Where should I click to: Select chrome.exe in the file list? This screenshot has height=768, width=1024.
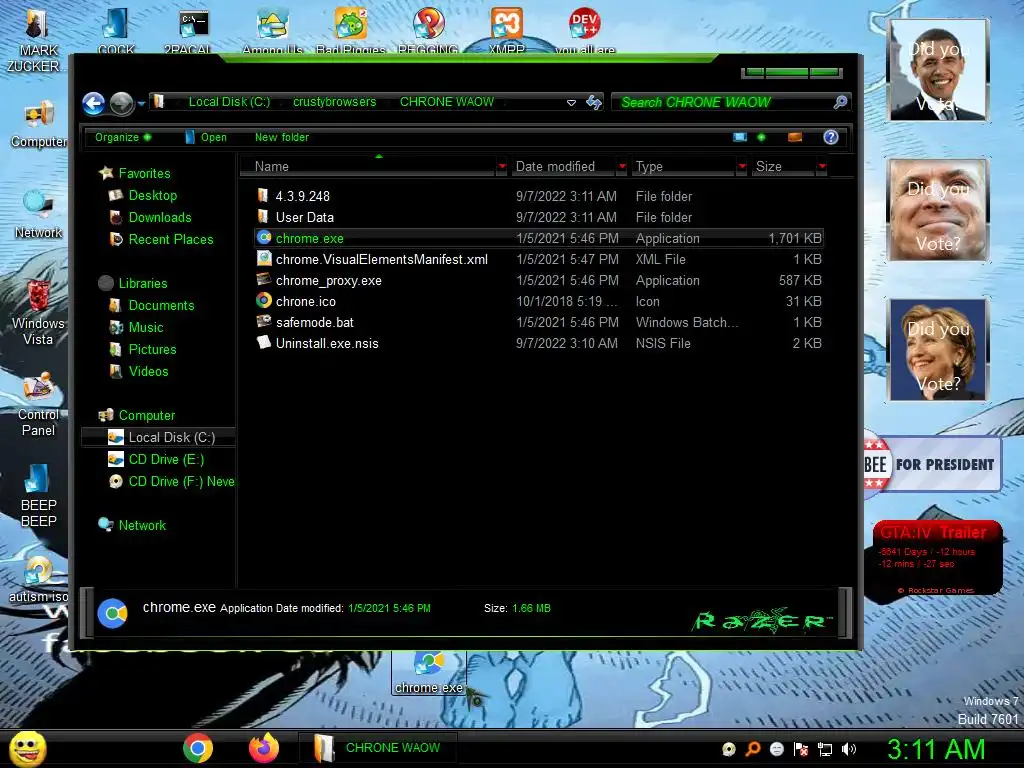point(539,238)
